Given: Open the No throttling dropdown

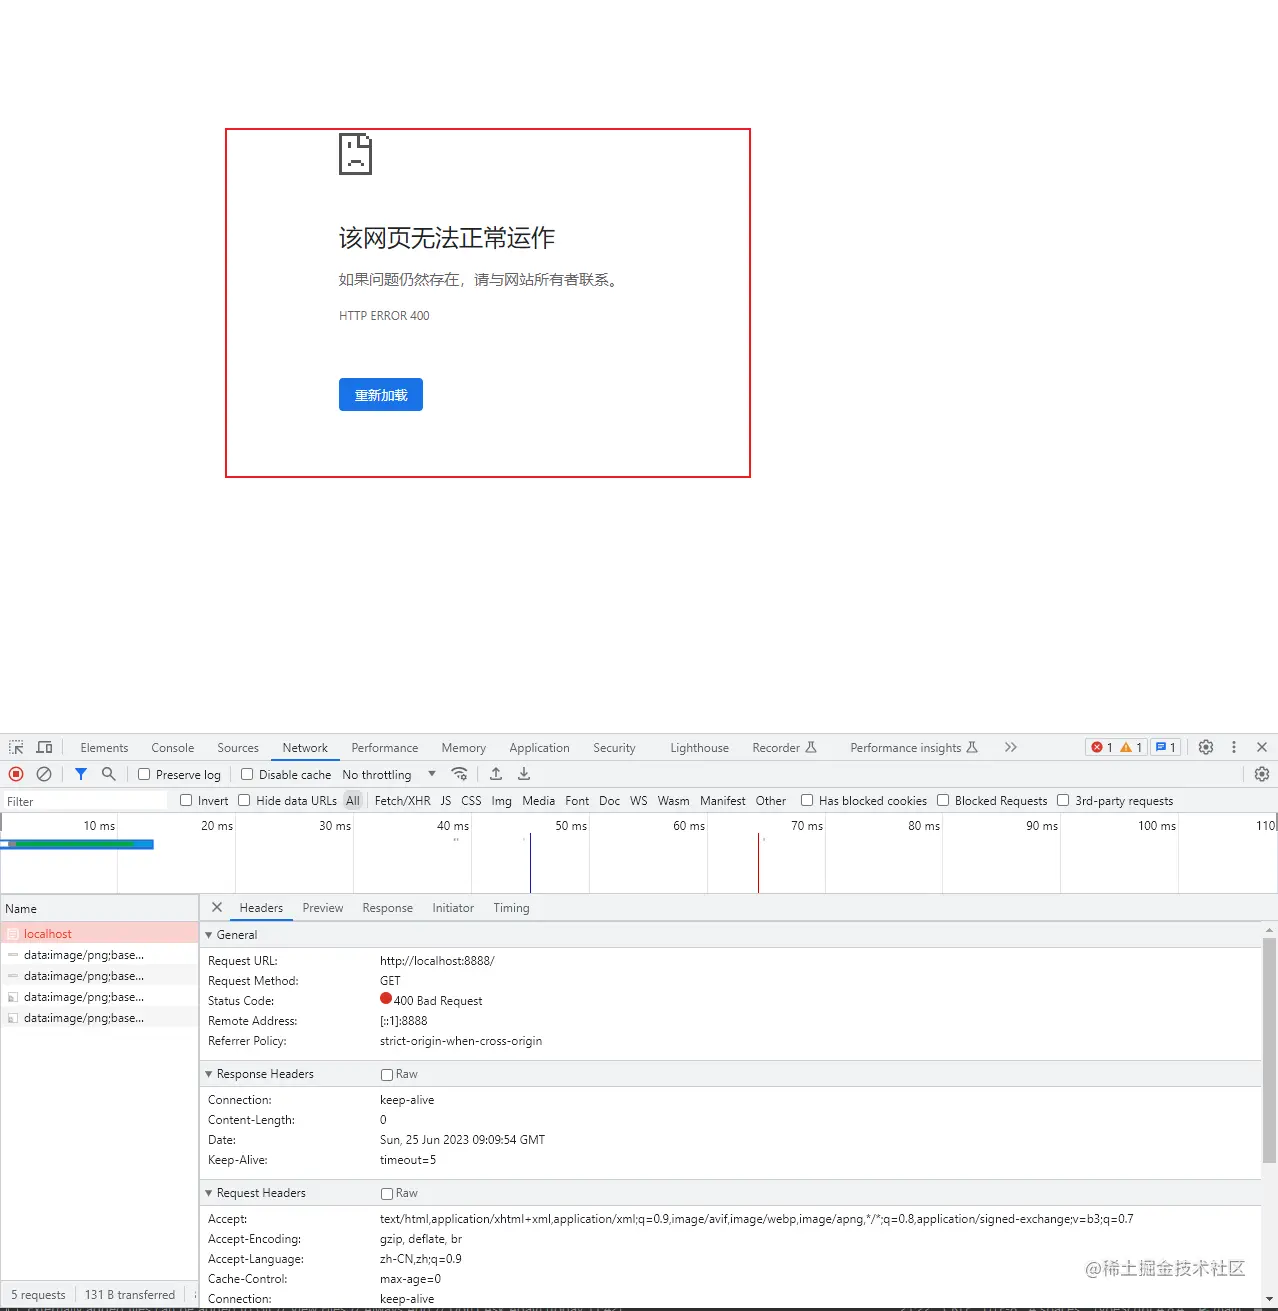Looking at the screenshot, I should click(389, 774).
